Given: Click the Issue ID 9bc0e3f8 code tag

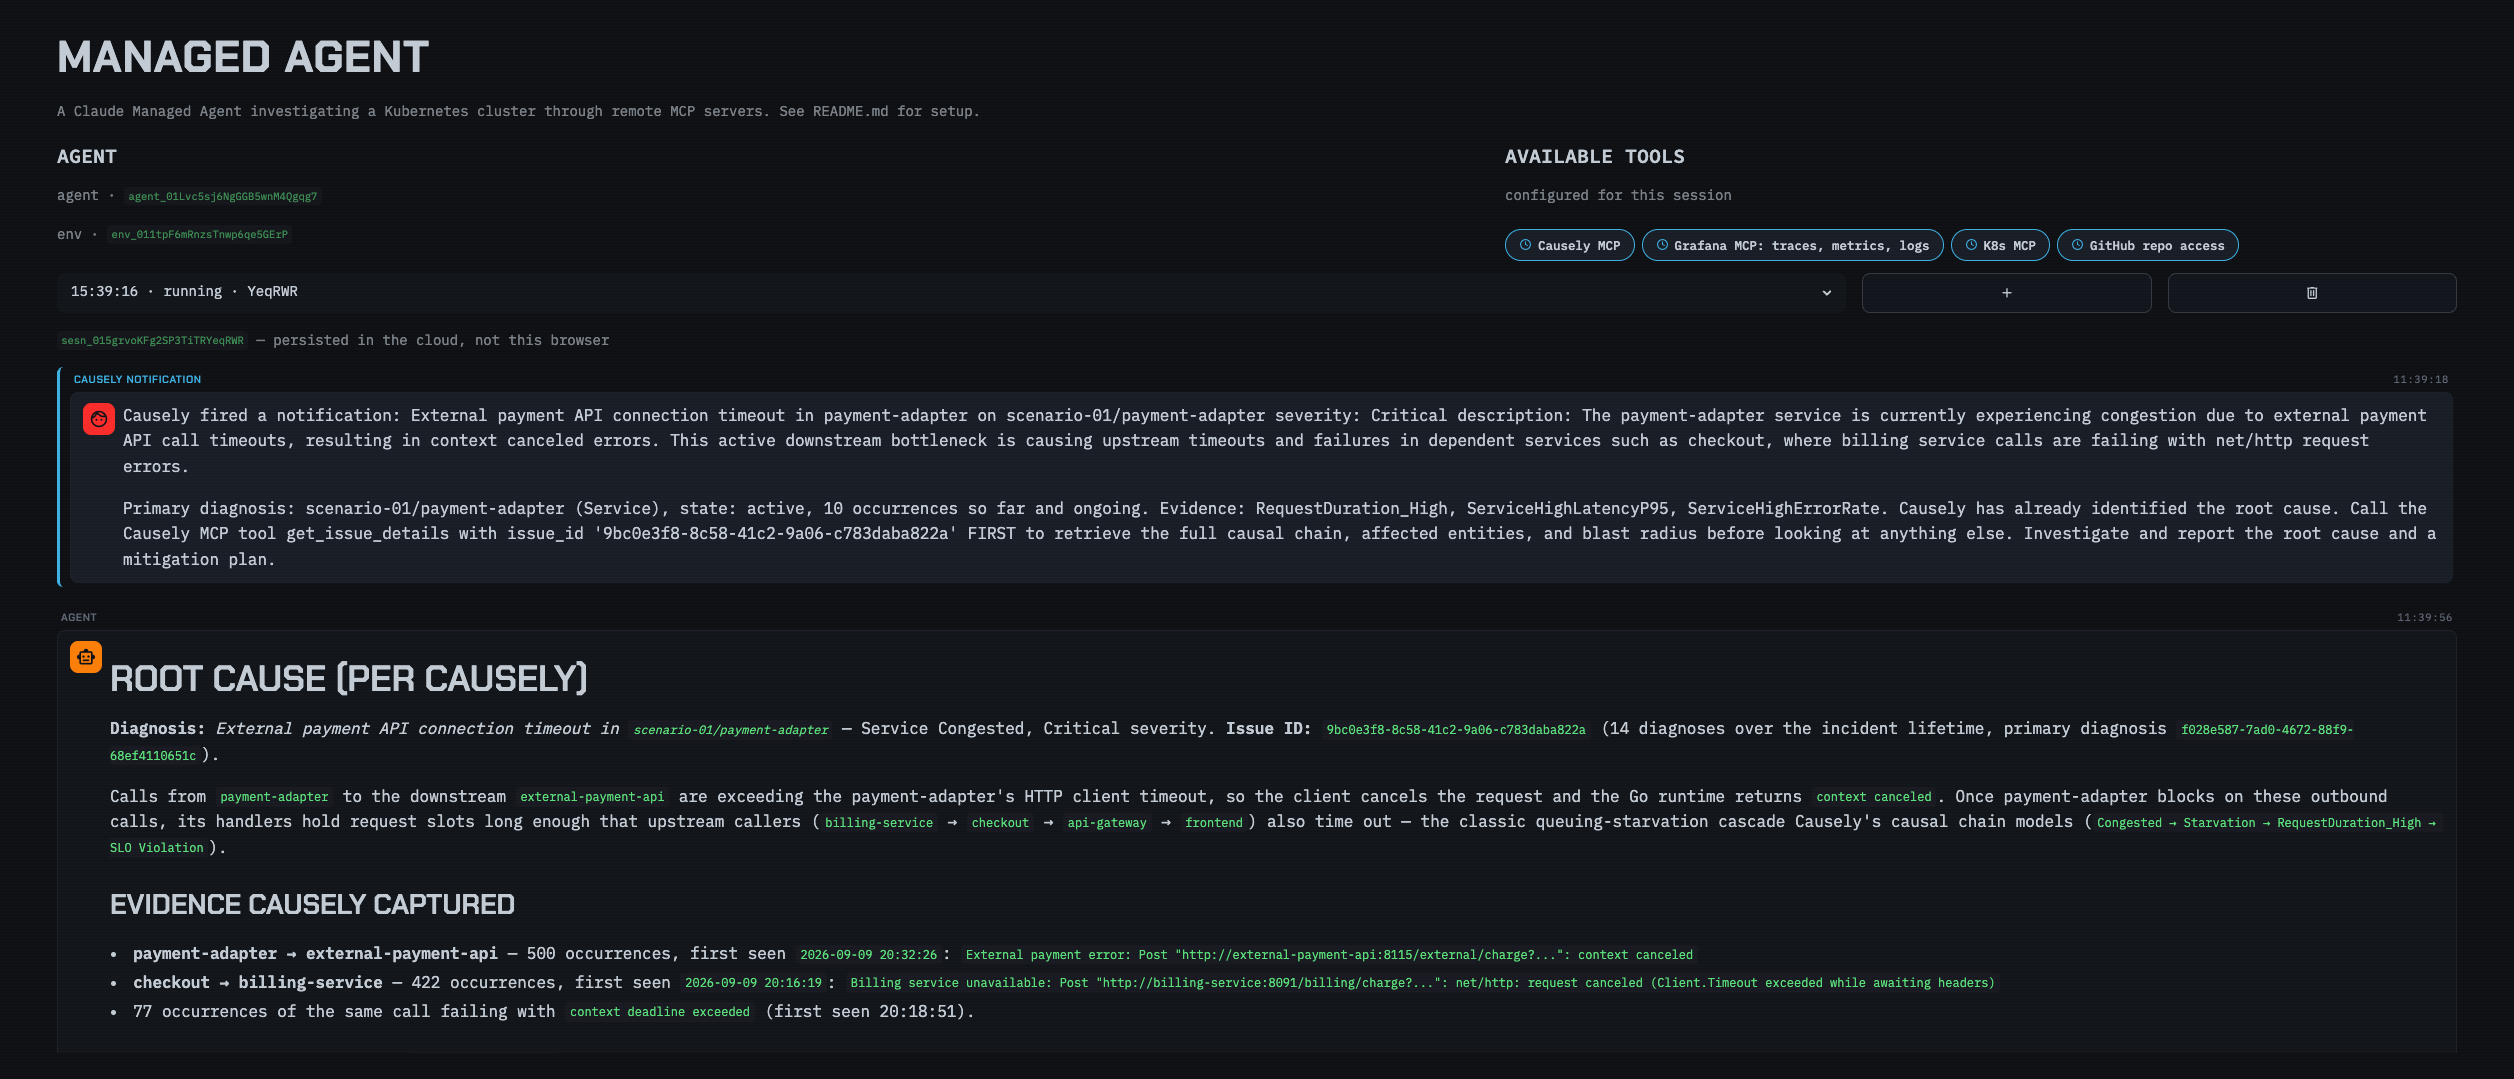Looking at the screenshot, I should 1455,730.
